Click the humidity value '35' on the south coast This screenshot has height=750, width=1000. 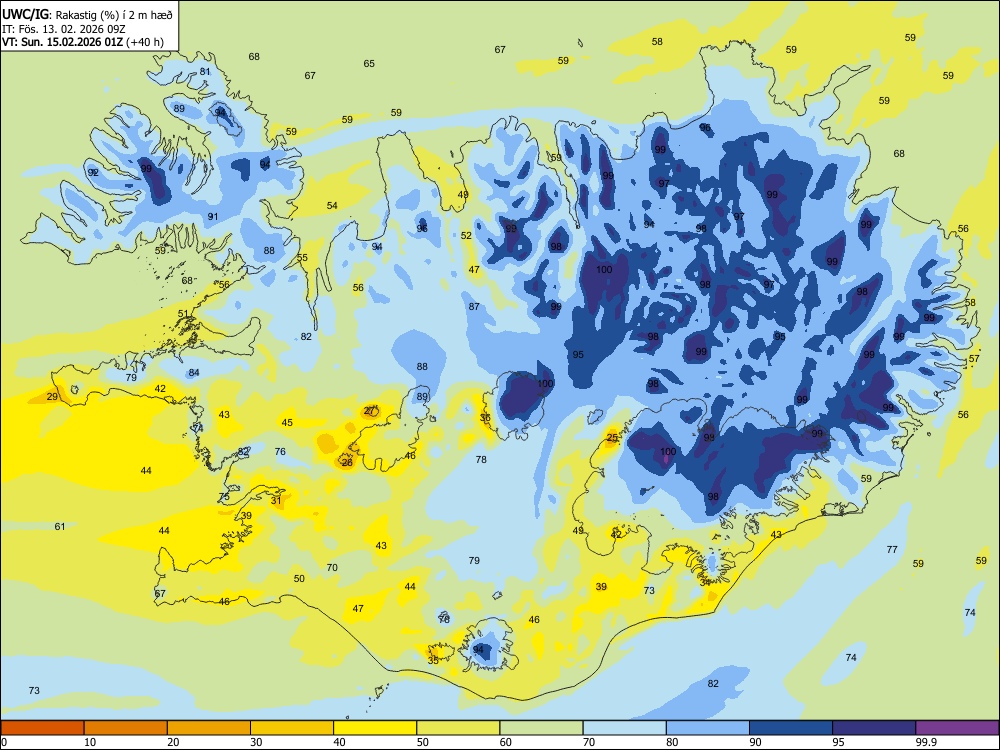click(x=433, y=660)
